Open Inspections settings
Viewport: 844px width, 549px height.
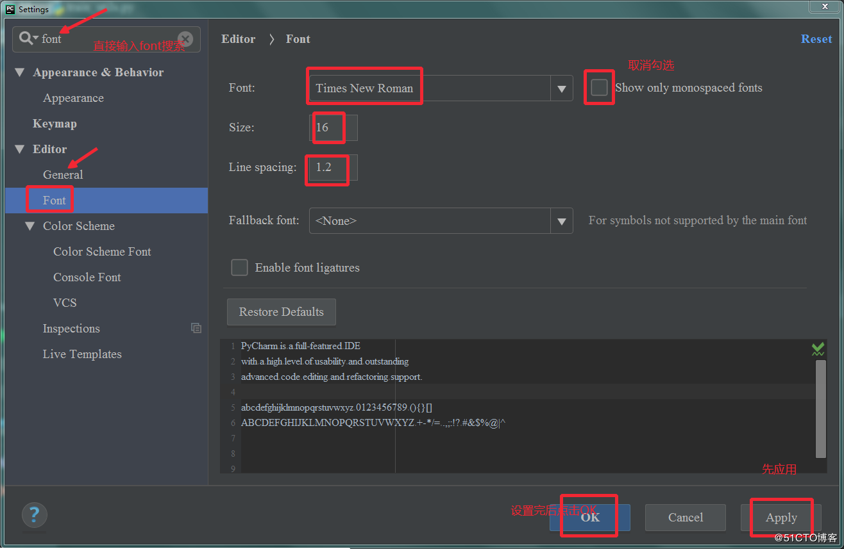point(71,328)
